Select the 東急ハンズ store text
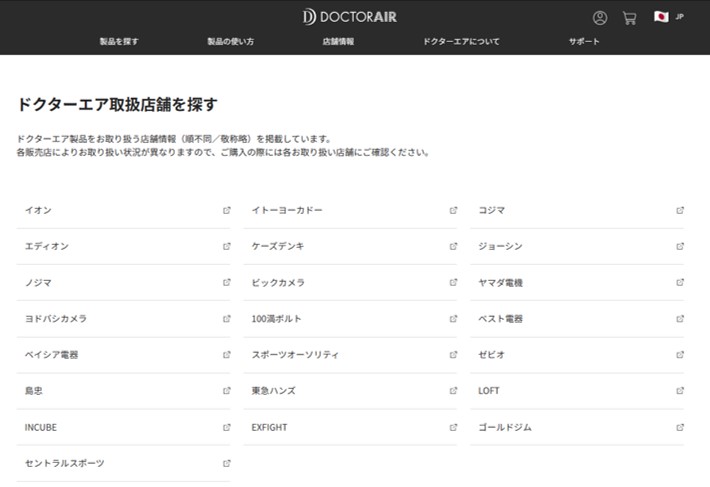The height and width of the screenshot is (487, 710). click(273, 391)
